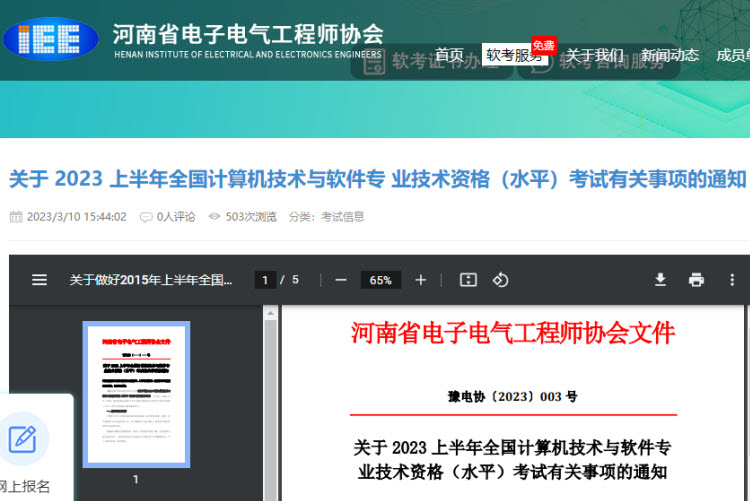Click the 河南省电子电气工程师协会 site name

click(248, 34)
